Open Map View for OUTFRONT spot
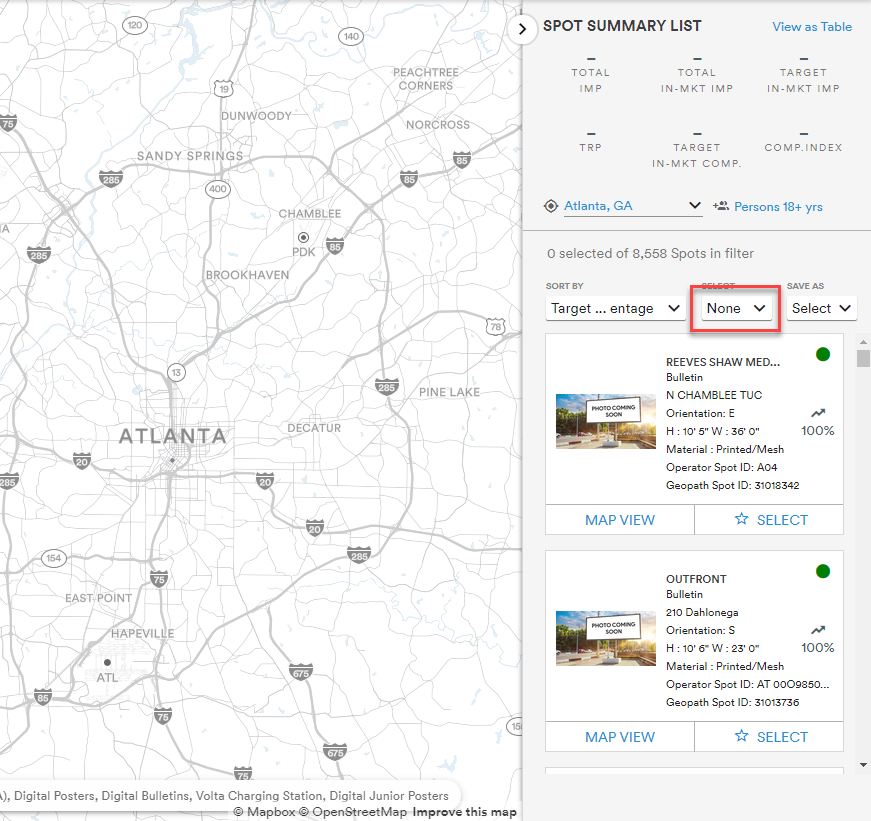 click(620, 737)
